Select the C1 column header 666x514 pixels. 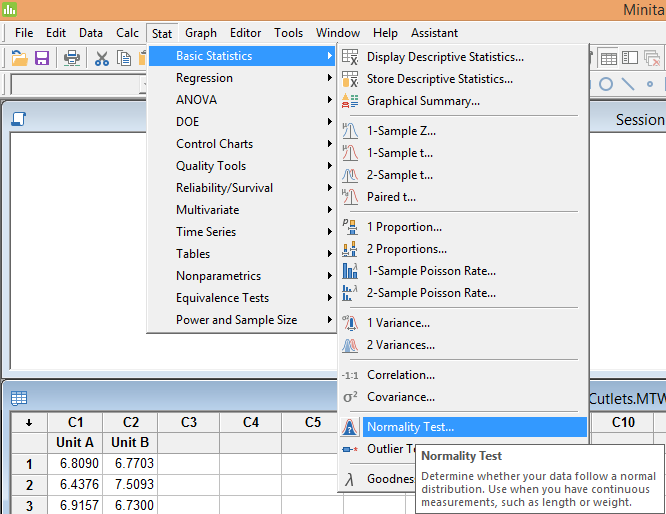pos(75,422)
